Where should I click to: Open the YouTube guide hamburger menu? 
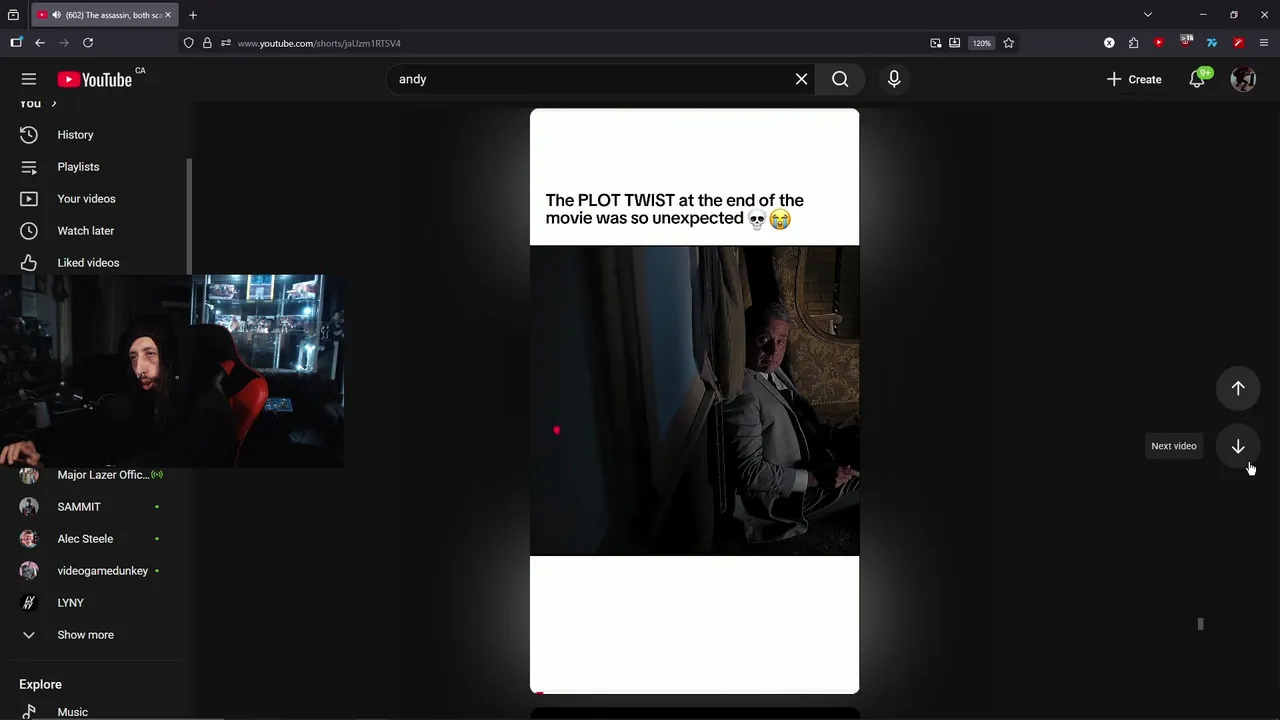point(29,79)
